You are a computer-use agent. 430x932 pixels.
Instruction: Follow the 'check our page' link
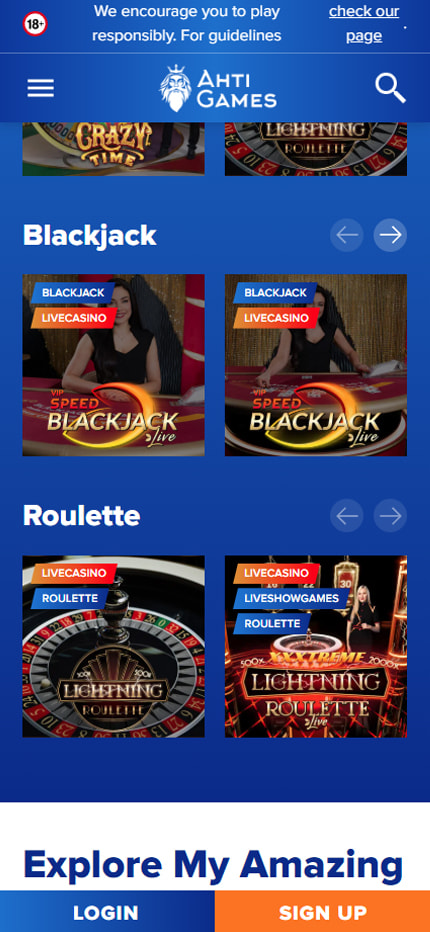point(364,24)
